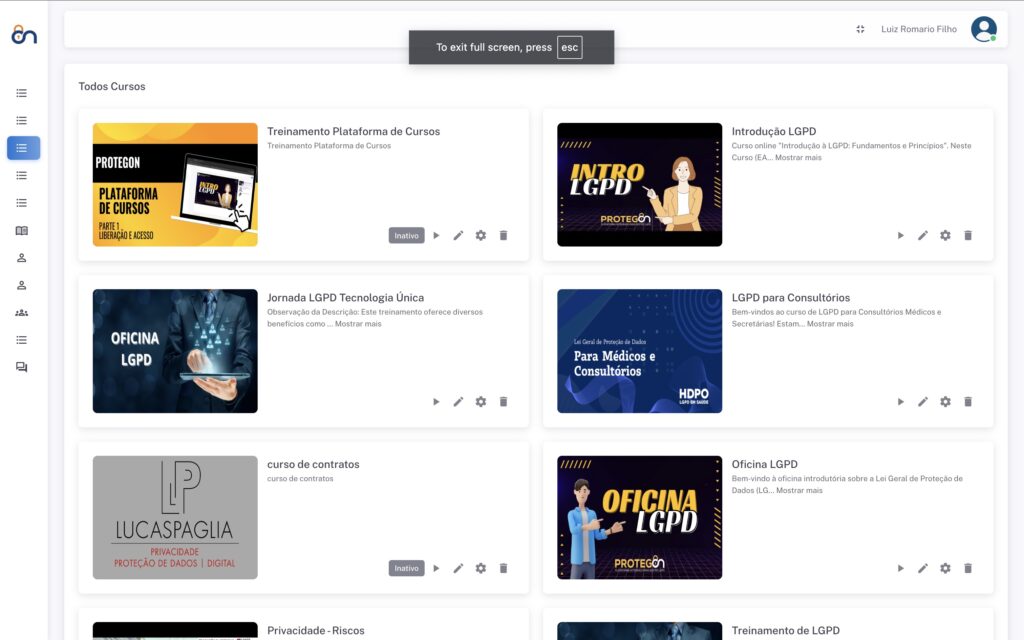Click the exit fullscreen icon in header

pyautogui.click(x=860, y=29)
